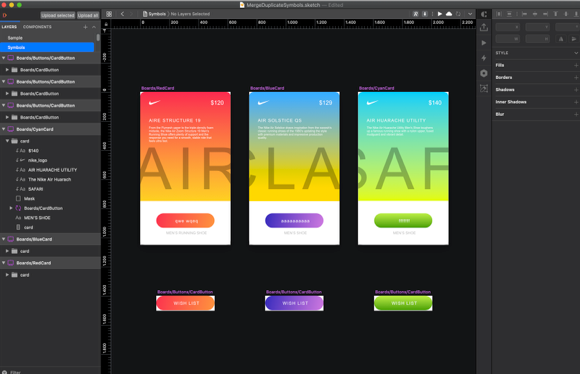This screenshot has width=580, height=374.
Task: Click the back navigation arrow in toolbar
Action: click(122, 14)
